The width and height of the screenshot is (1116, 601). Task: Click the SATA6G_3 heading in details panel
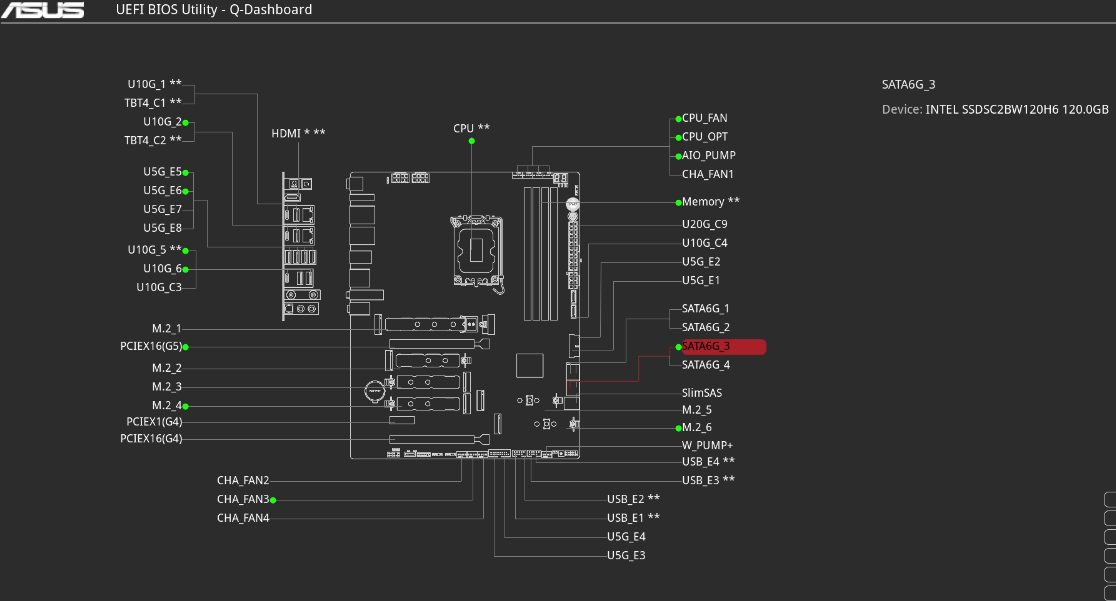[909, 85]
